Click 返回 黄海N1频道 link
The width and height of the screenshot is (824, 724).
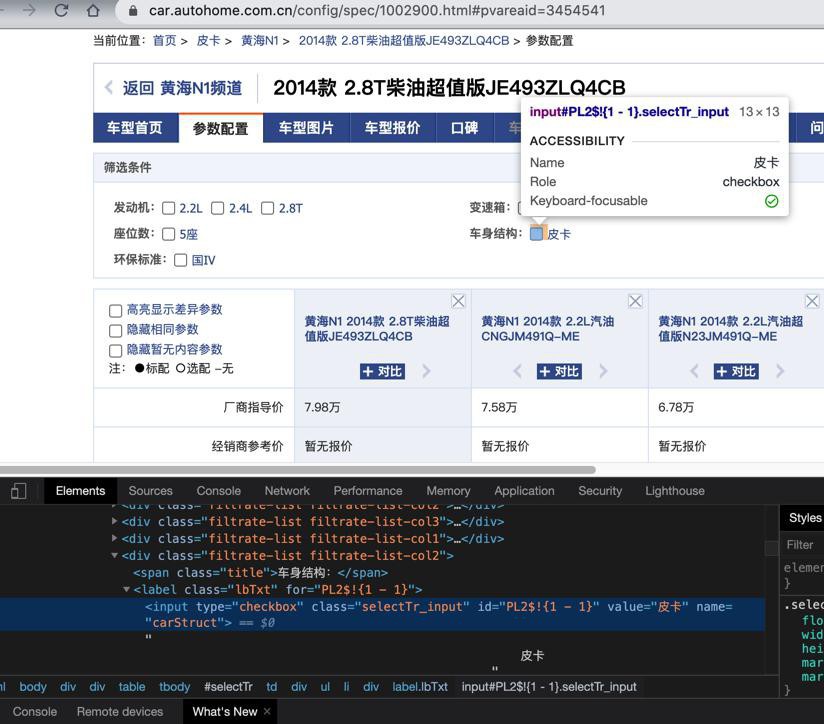pyautogui.click(x=182, y=88)
